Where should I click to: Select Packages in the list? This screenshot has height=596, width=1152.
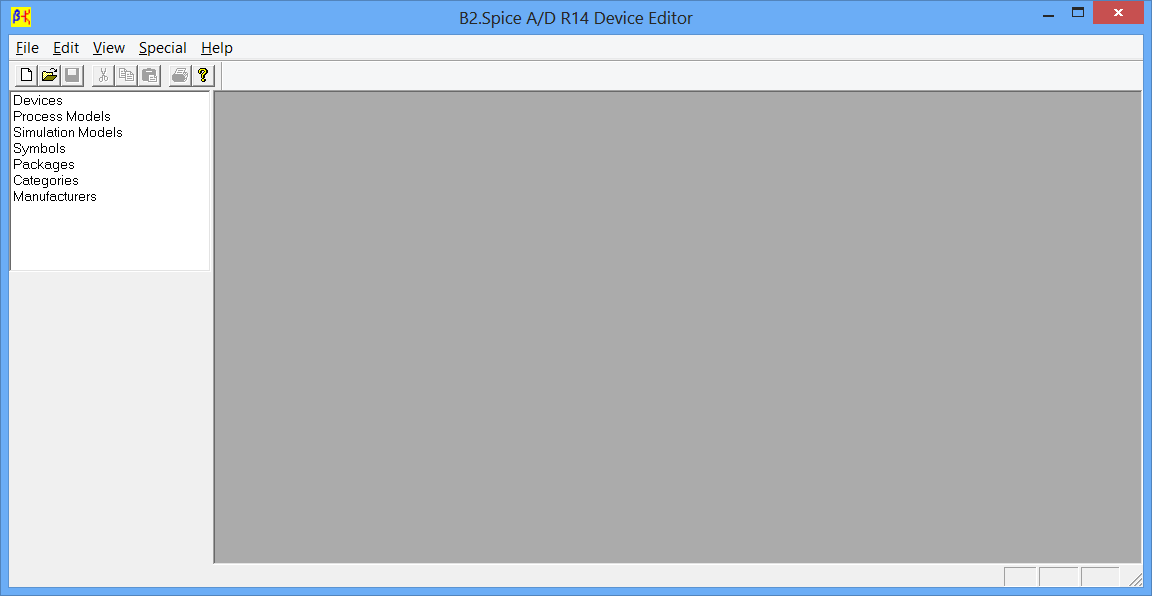[x=43, y=165]
